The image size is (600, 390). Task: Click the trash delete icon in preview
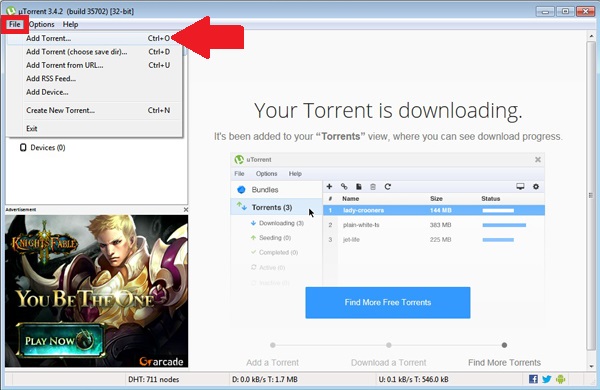click(x=373, y=187)
